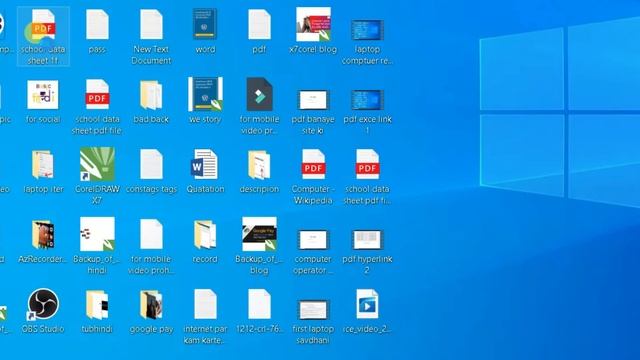
Task: Select the 'computer operator...' video file
Action: click(313, 240)
